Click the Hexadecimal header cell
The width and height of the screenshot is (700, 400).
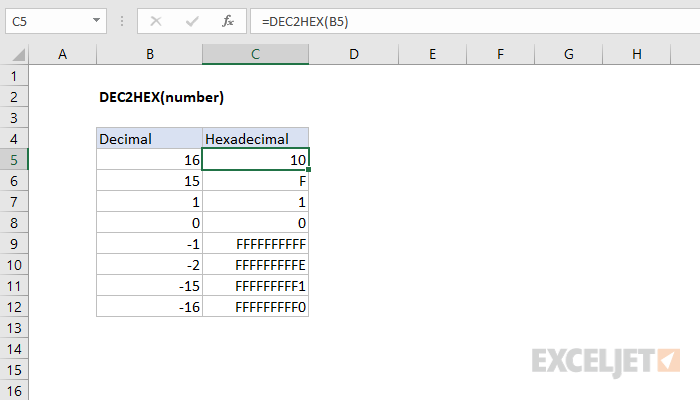click(x=255, y=138)
